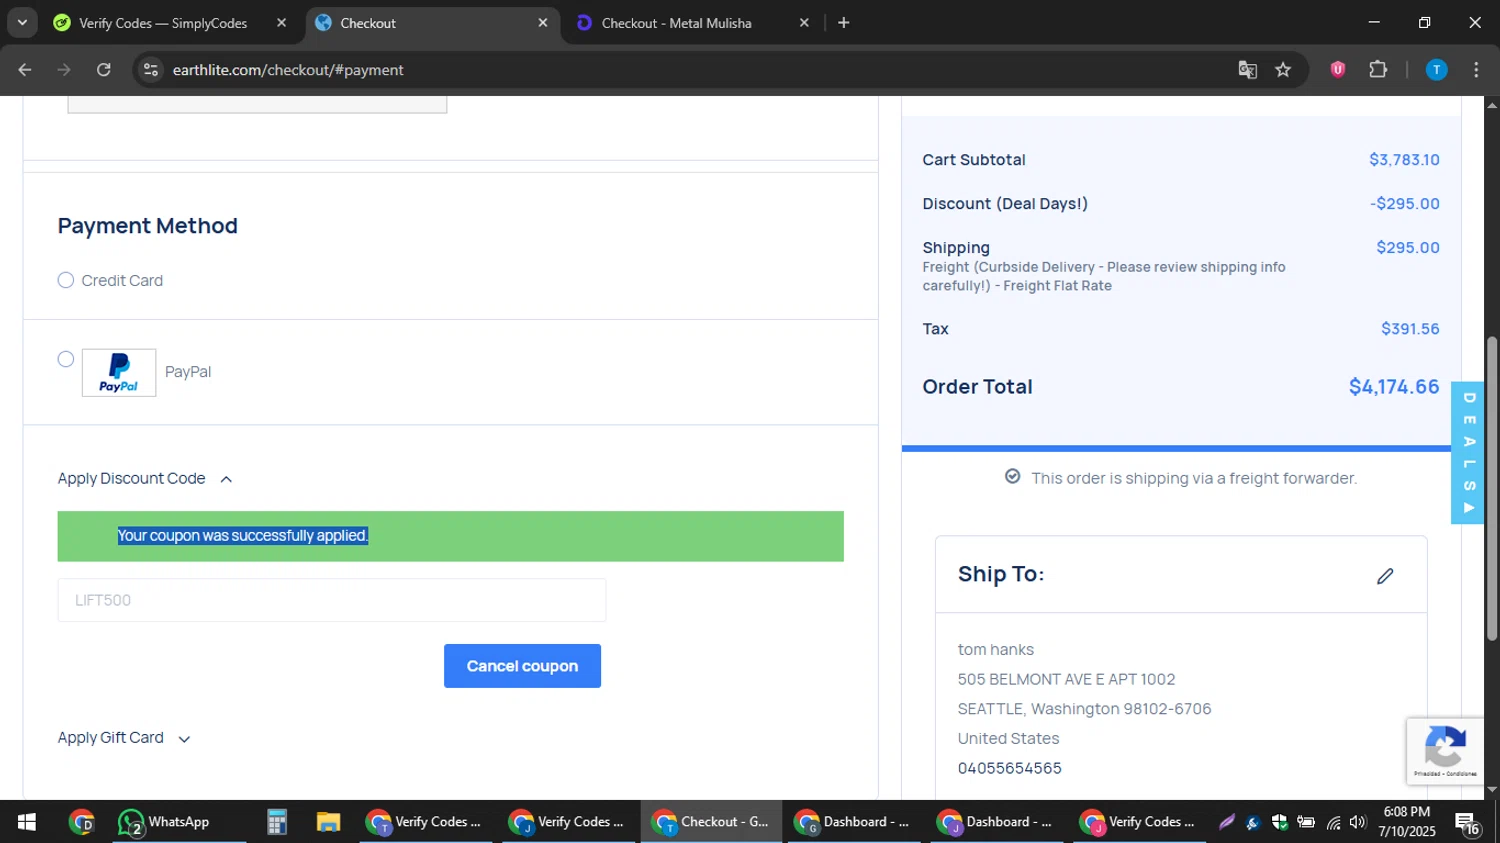Open Chrome D profile icon in taskbar
This screenshot has height=843, width=1500.
click(82, 822)
